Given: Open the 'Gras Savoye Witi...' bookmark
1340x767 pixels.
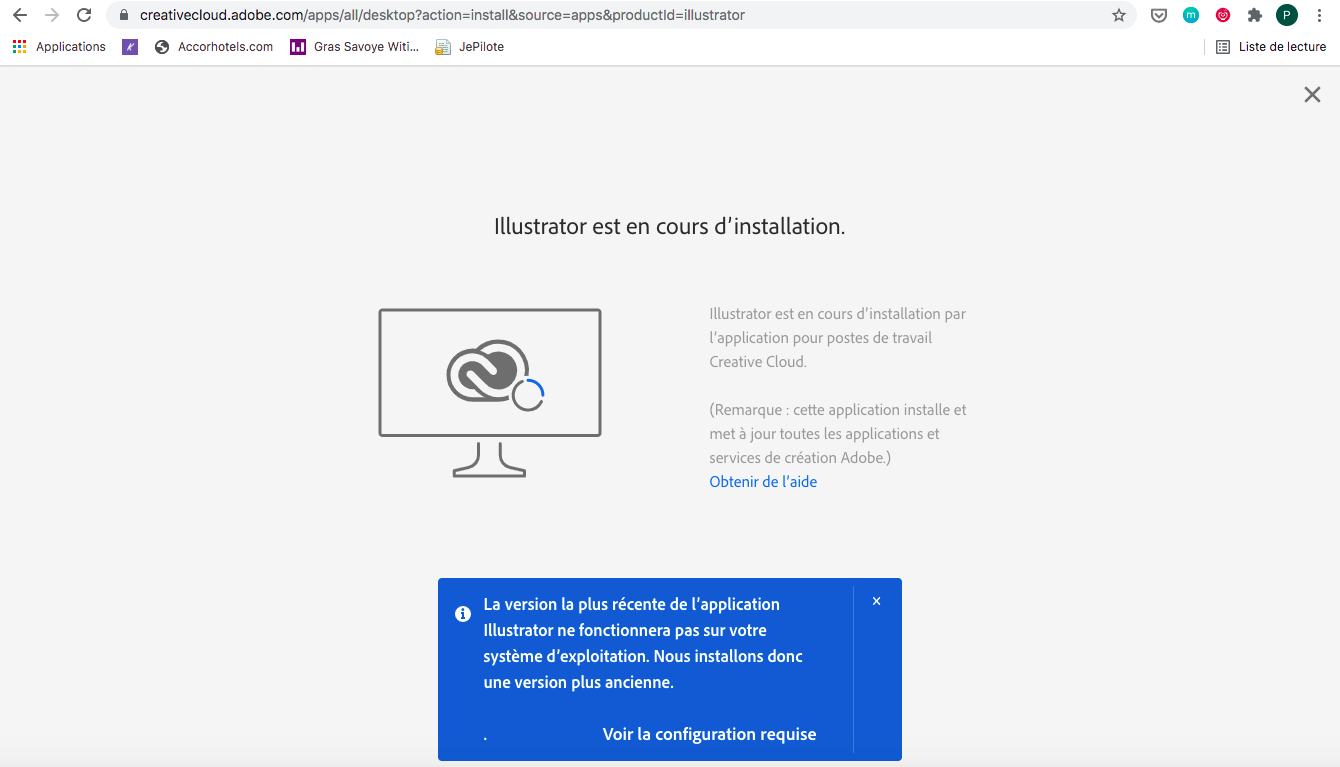Looking at the screenshot, I should tap(354, 46).
